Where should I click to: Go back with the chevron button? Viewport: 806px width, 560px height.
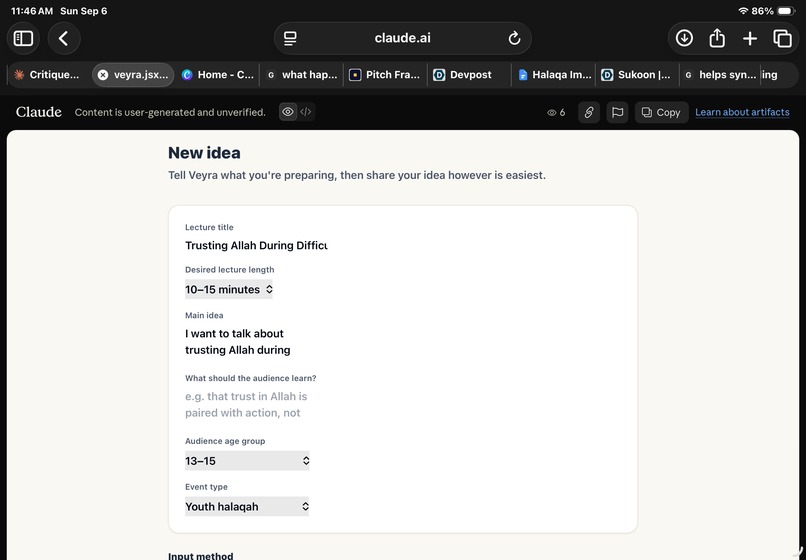[64, 39]
